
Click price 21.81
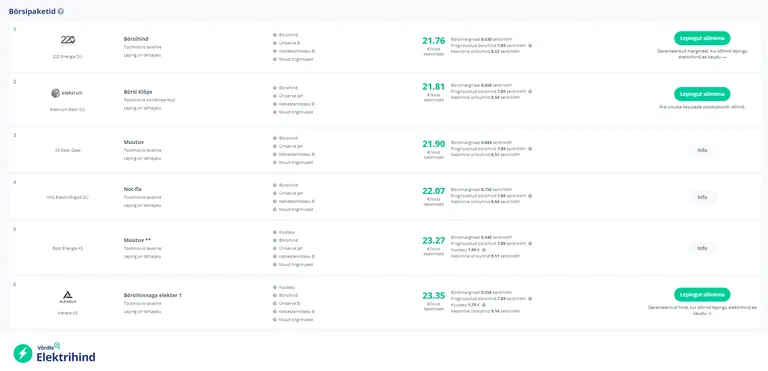point(433,87)
